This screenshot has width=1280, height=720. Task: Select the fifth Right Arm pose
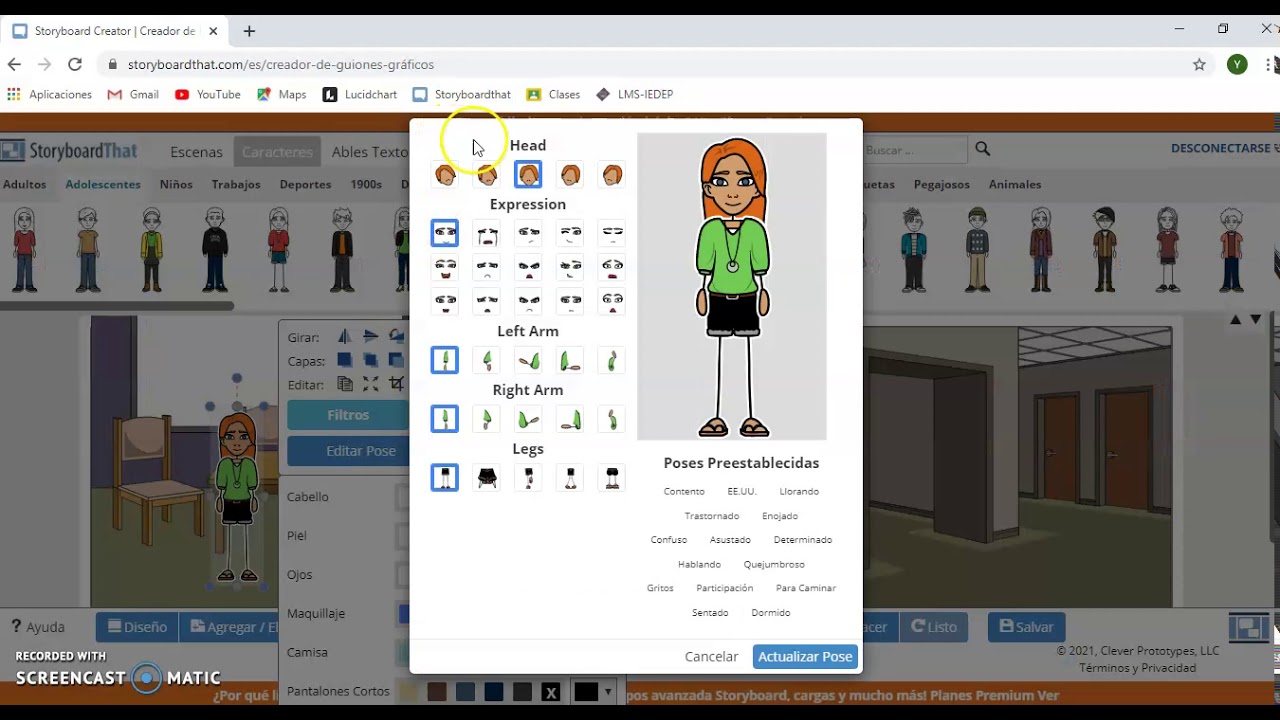612,419
